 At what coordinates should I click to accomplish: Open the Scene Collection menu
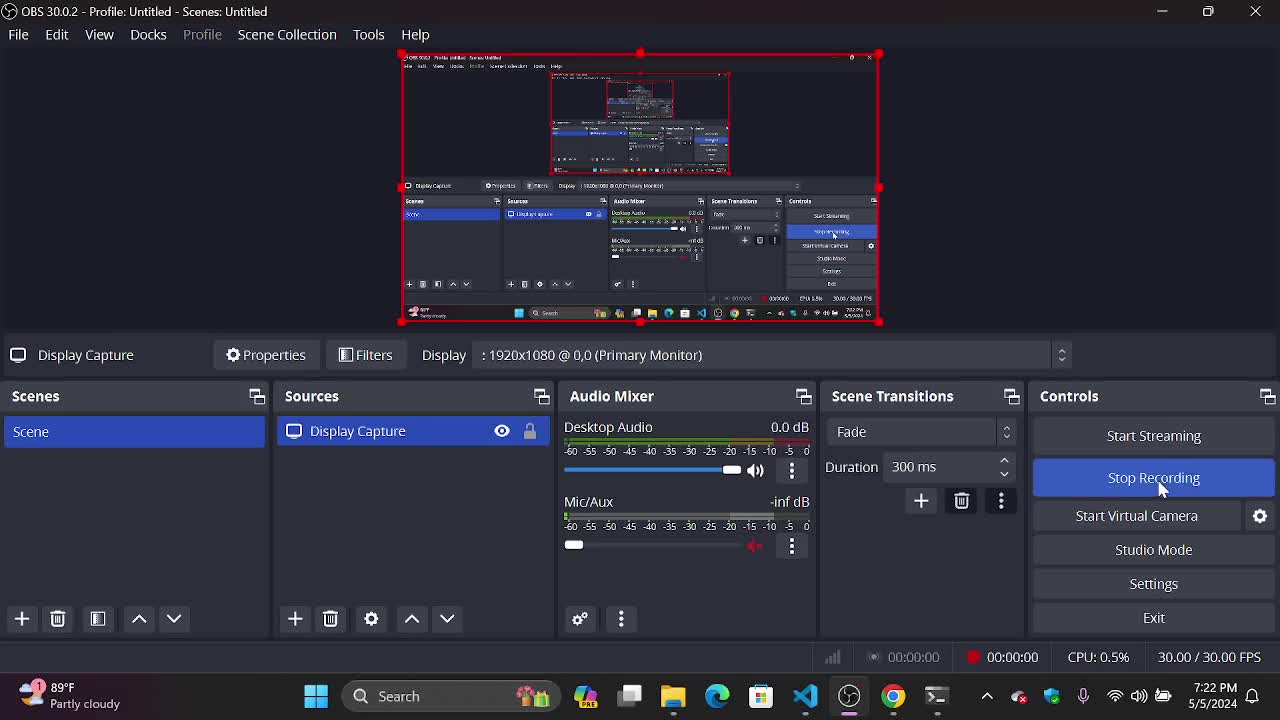pyautogui.click(x=287, y=35)
